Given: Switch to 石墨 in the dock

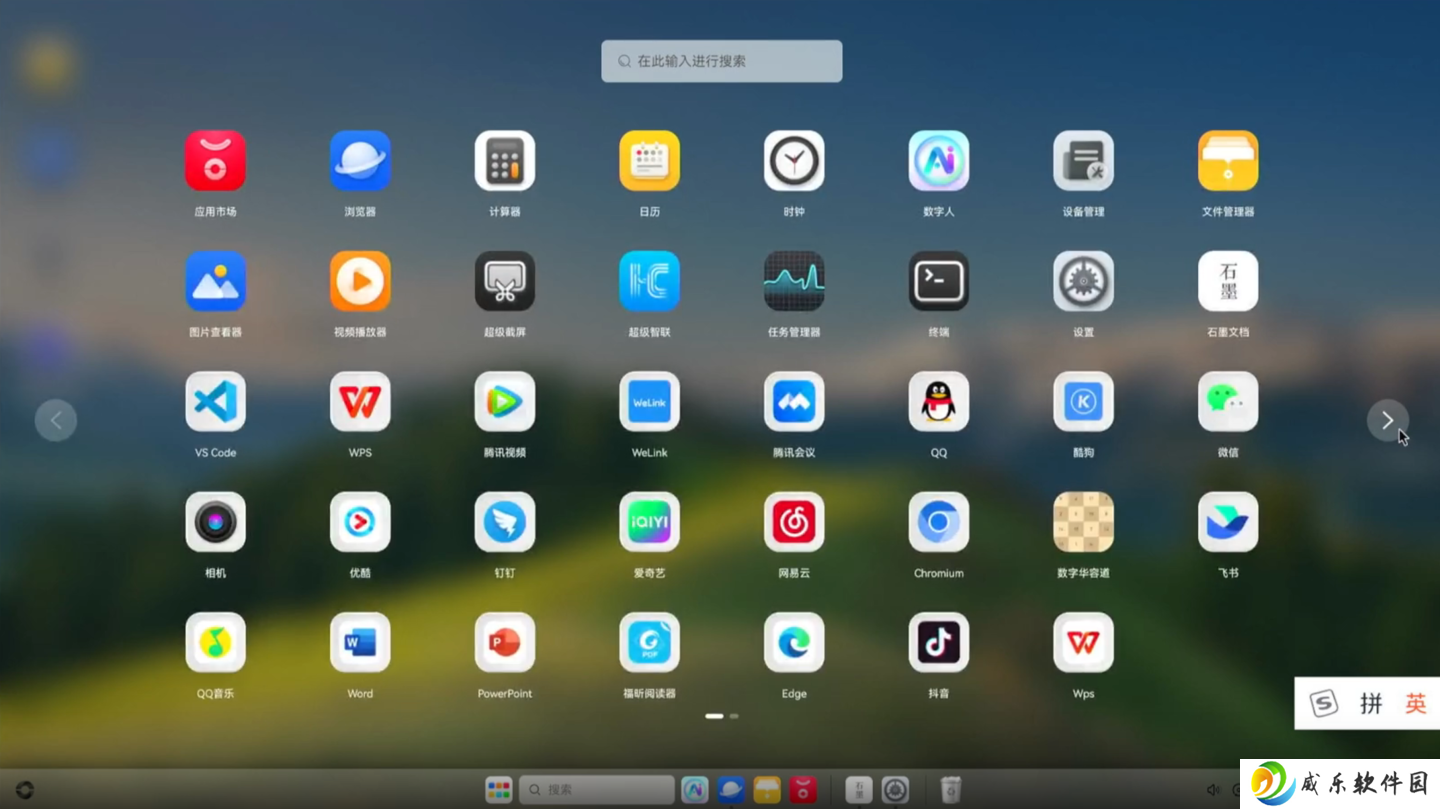Looking at the screenshot, I should tap(859, 790).
